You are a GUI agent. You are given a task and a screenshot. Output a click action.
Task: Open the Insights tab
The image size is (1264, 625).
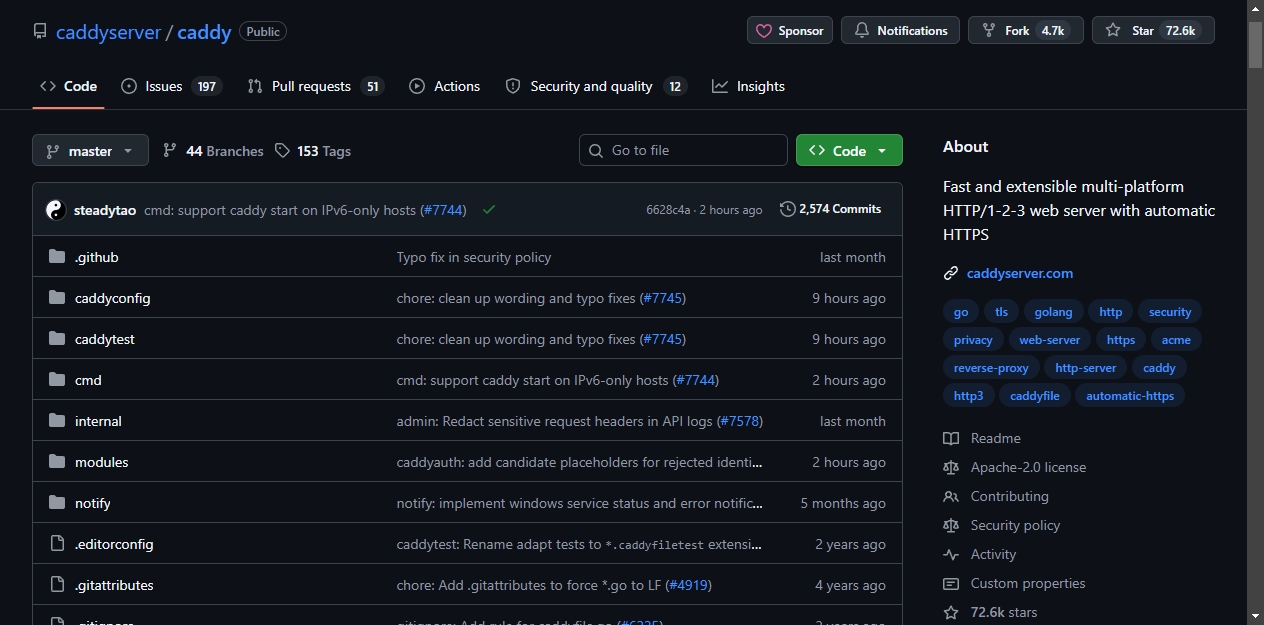click(x=748, y=86)
